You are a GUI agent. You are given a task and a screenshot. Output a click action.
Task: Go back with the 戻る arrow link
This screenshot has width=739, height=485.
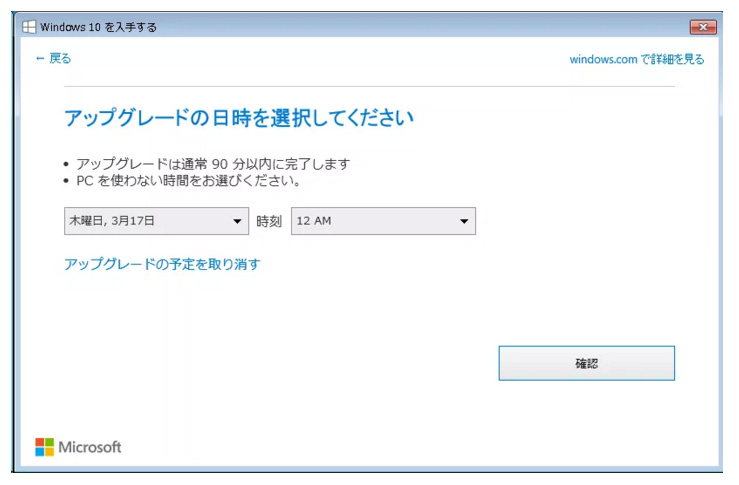(x=53, y=58)
